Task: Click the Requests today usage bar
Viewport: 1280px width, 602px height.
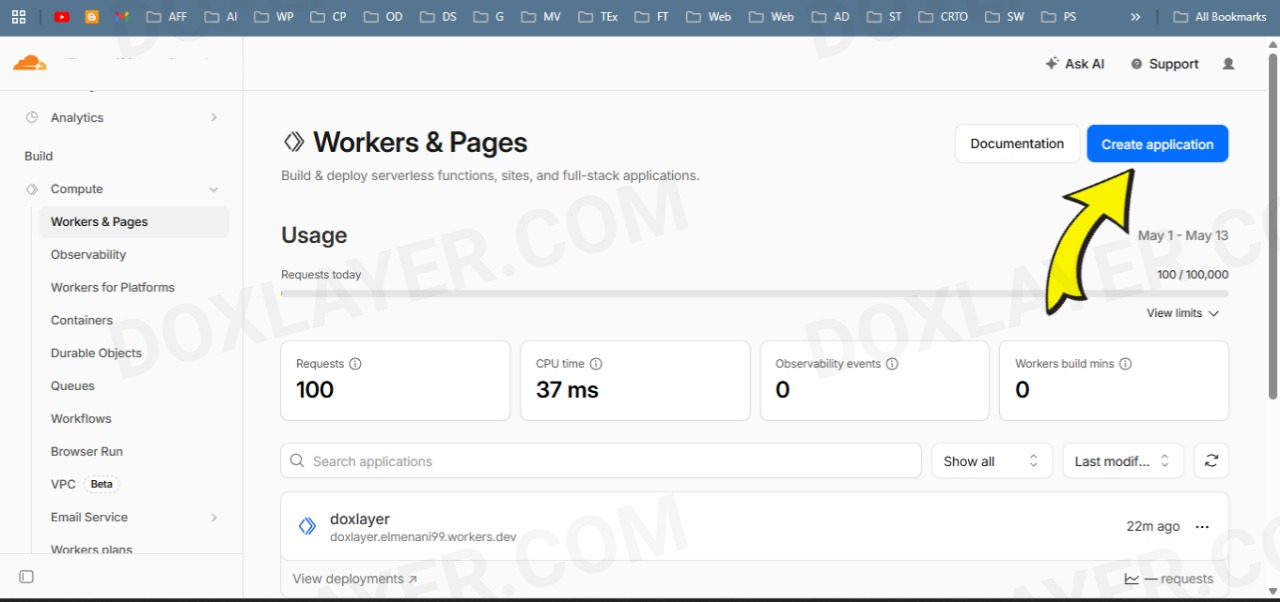Action: [755, 294]
